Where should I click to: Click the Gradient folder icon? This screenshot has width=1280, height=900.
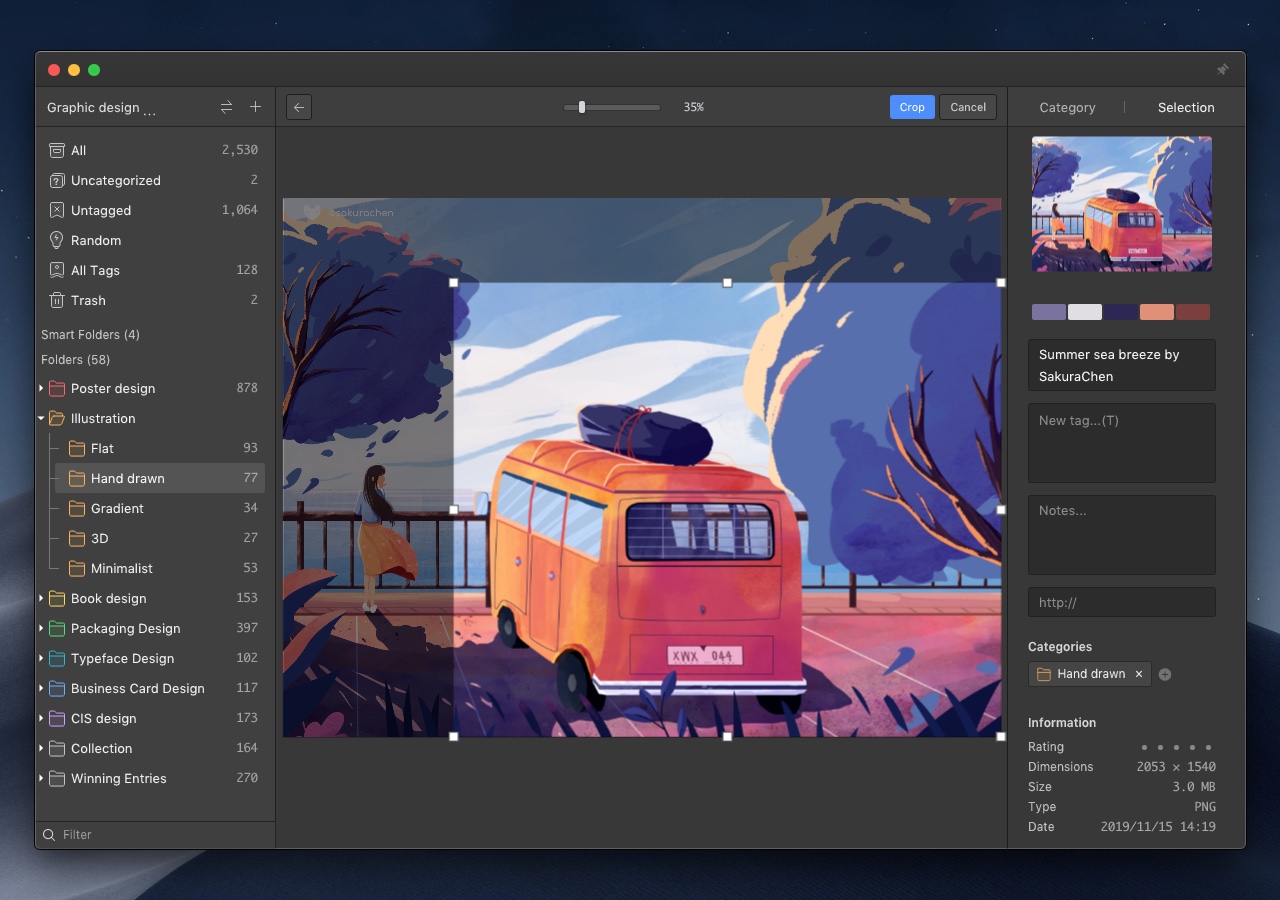(x=77, y=508)
